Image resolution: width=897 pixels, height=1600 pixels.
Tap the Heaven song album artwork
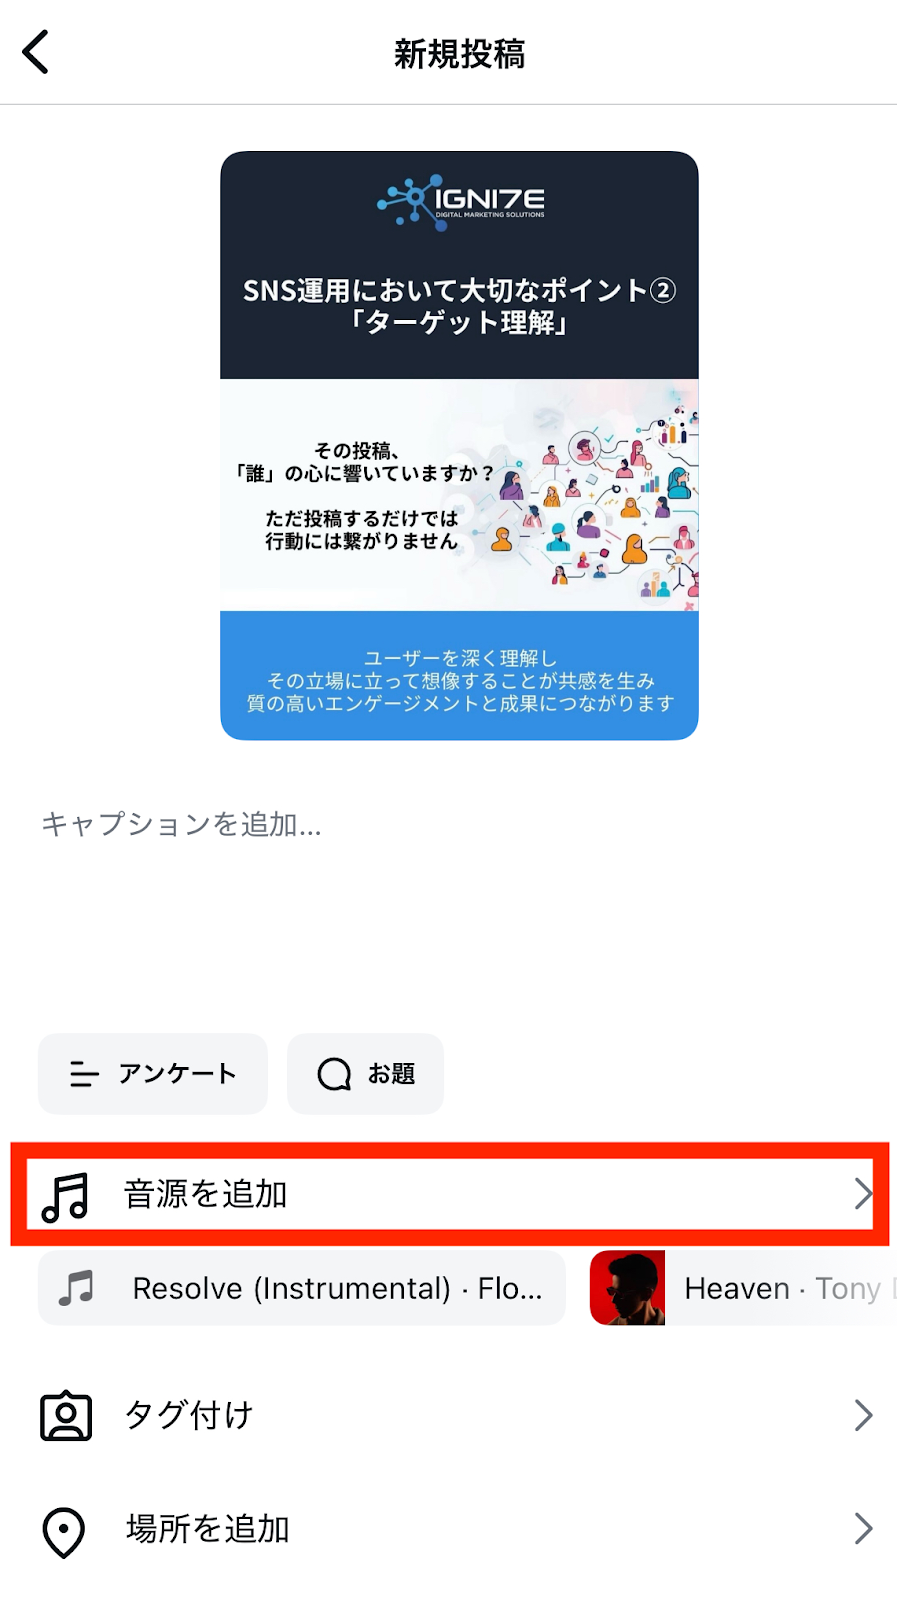pos(628,1288)
